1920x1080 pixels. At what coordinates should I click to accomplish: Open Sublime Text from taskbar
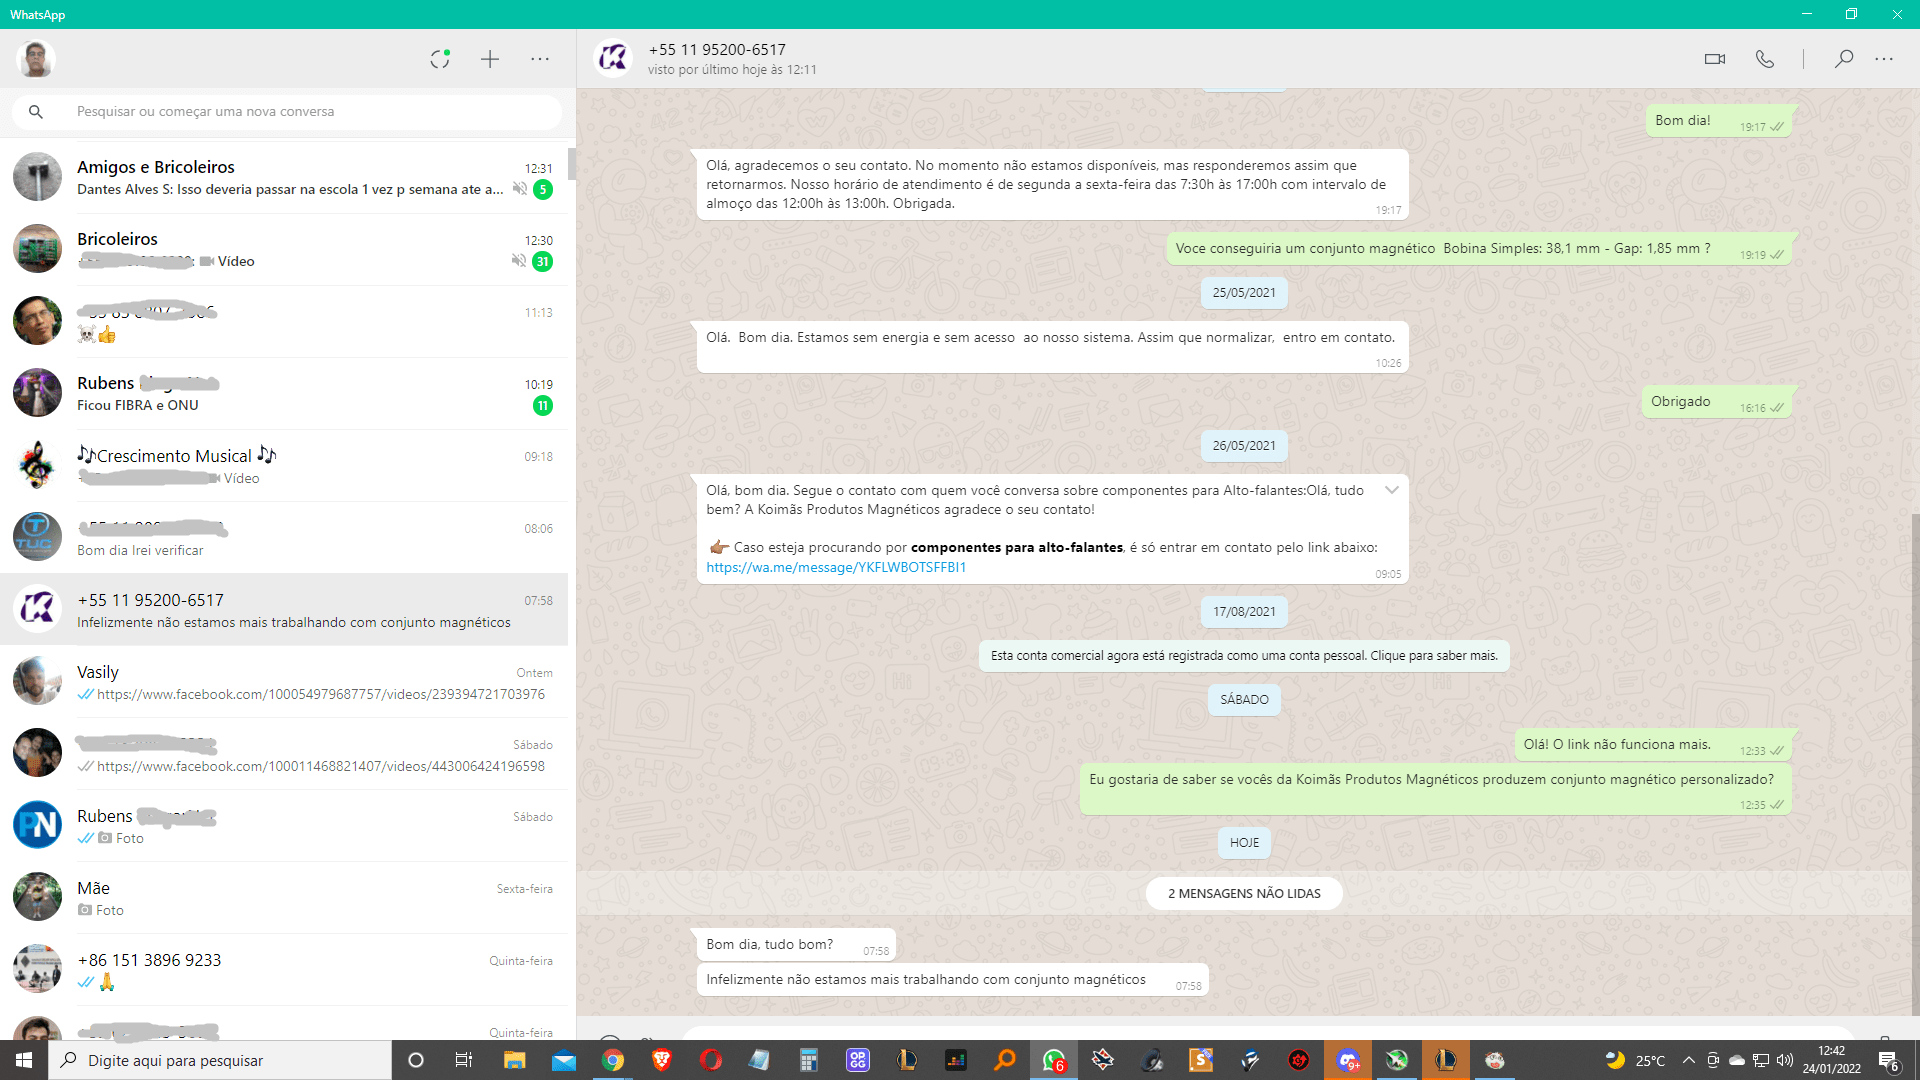[x=1201, y=1060]
